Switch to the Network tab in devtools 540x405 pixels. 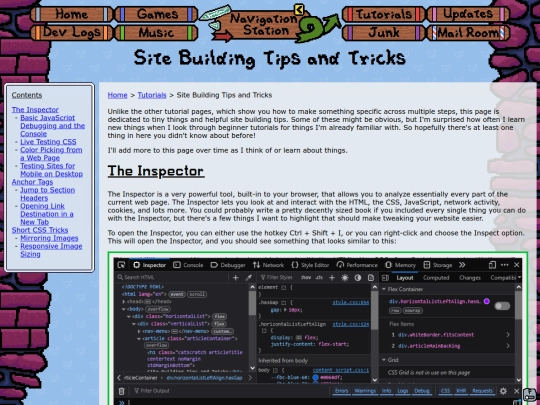[x=269, y=265]
